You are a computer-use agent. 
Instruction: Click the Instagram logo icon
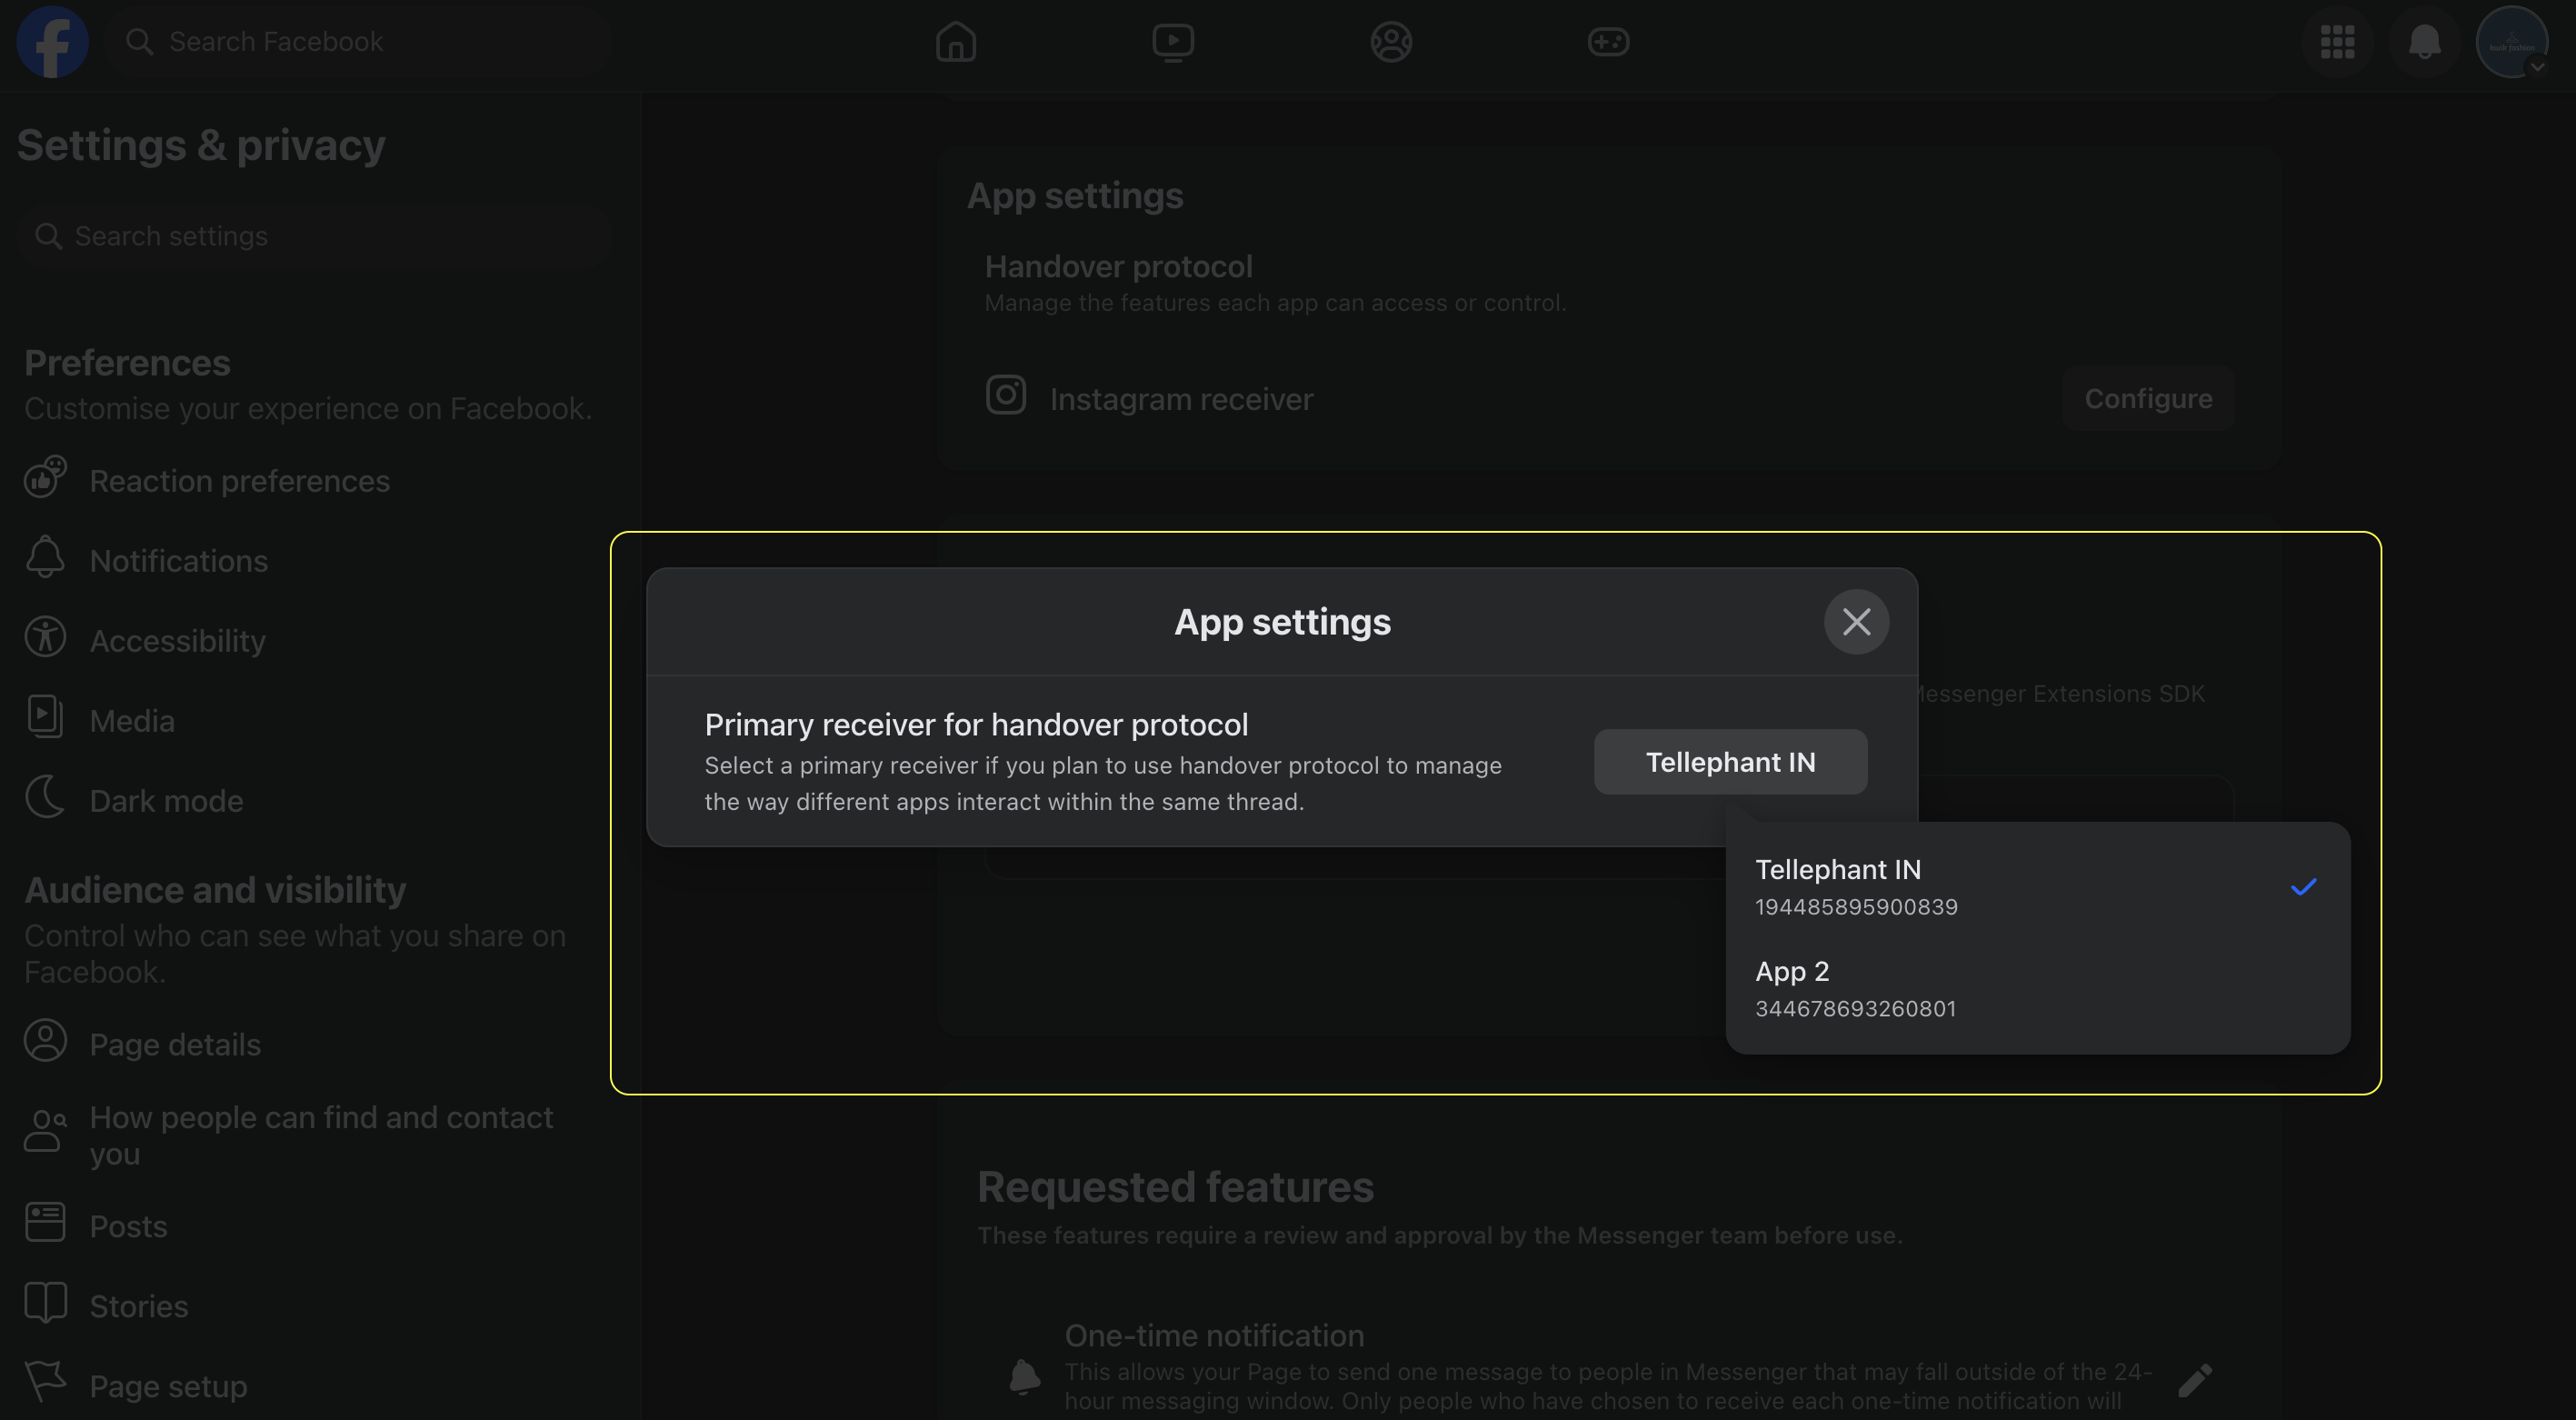[x=1005, y=395]
